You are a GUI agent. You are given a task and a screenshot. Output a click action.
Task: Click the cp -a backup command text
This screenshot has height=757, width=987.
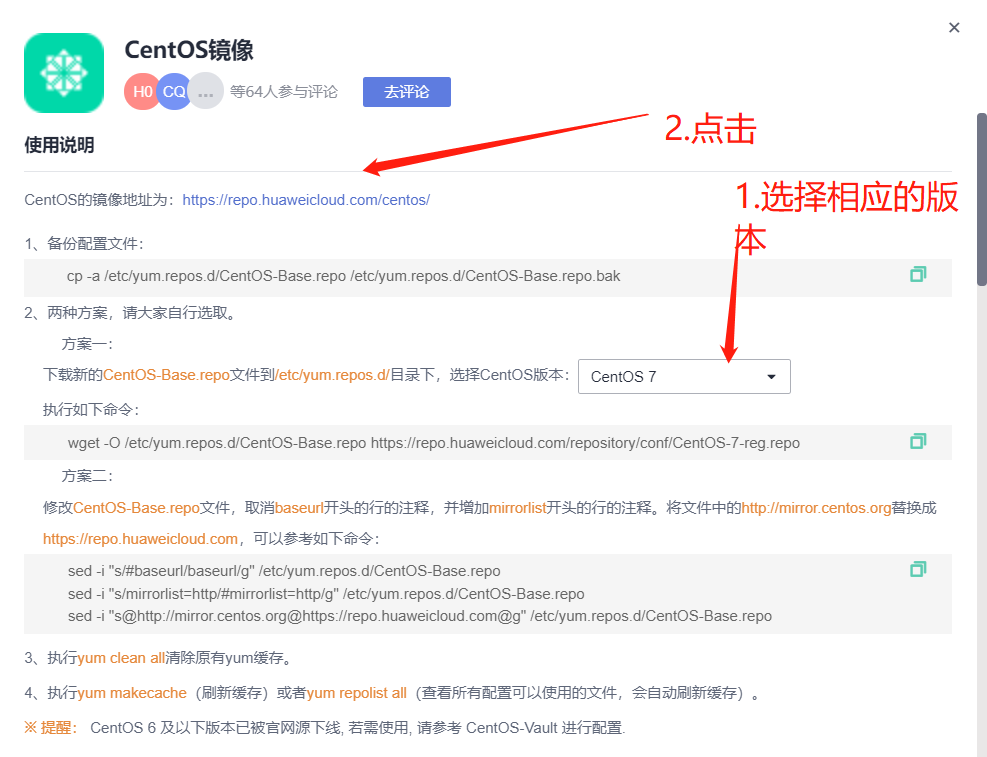click(343, 276)
